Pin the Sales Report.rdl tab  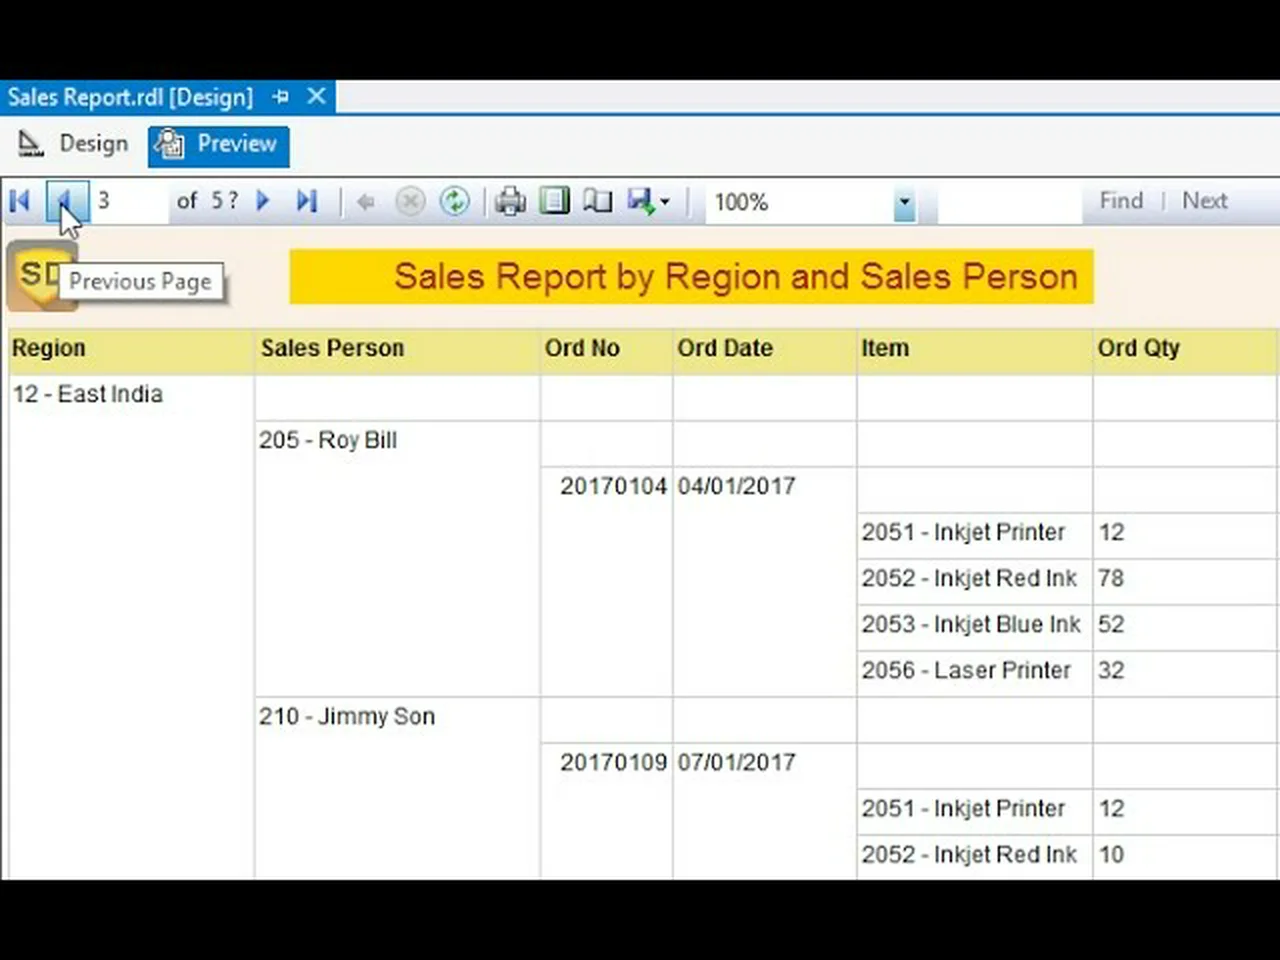[281, 97]
